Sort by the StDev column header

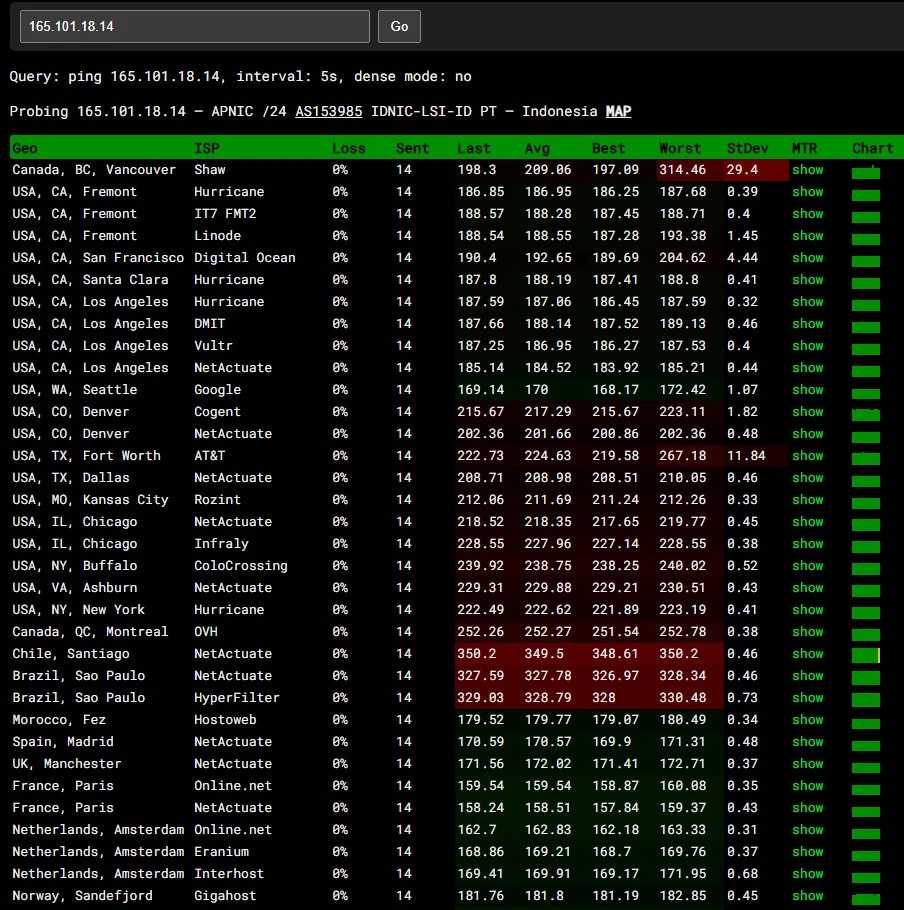pyautogui.click(x=747, y=148)
